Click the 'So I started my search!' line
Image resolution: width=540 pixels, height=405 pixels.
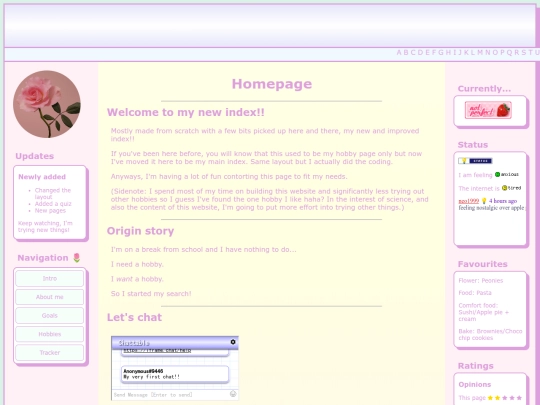pyautogui.click(x=151, y=293)
